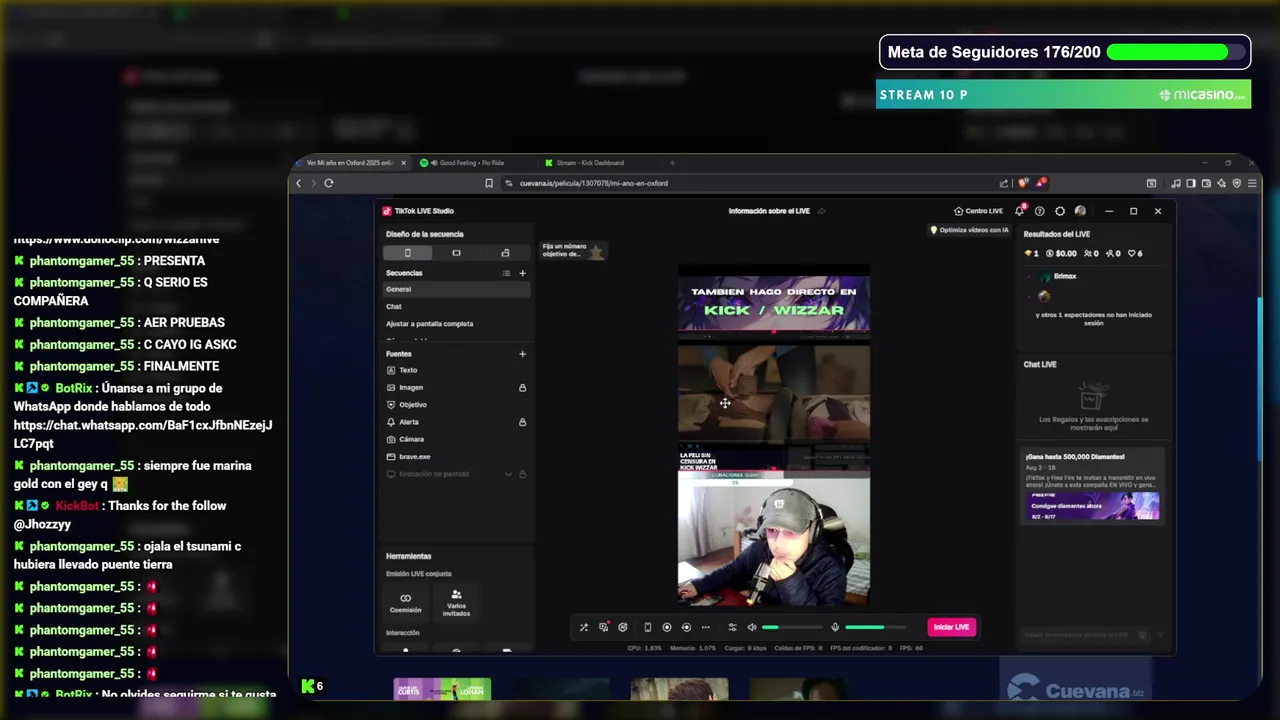Reload the cuevana page
The width and height of the screenshot is (1280, 720).
tap(328, 183)
